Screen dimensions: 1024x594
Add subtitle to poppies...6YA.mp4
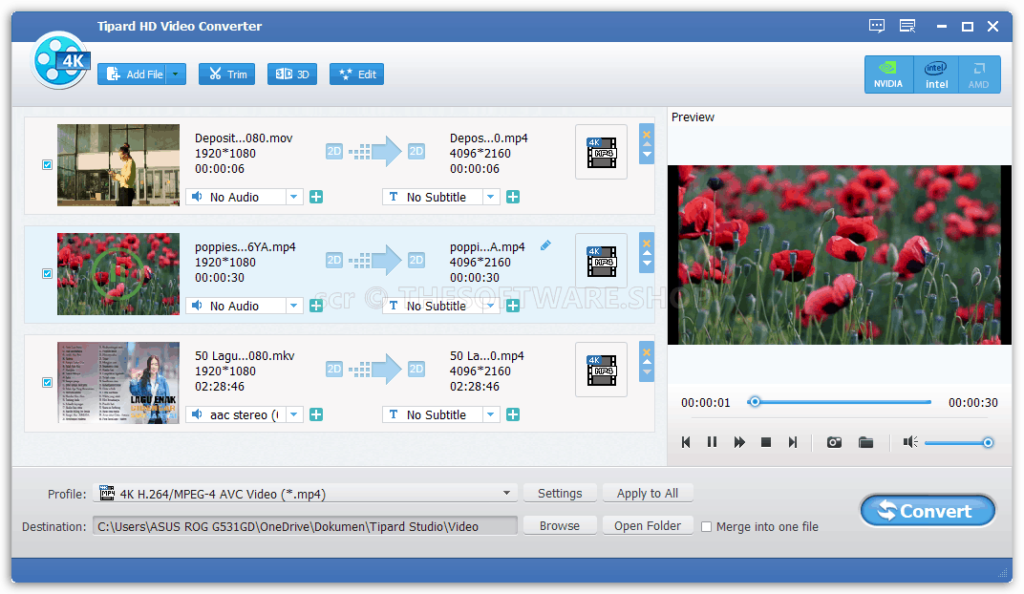pyautogui.click(x=513, y=306)
